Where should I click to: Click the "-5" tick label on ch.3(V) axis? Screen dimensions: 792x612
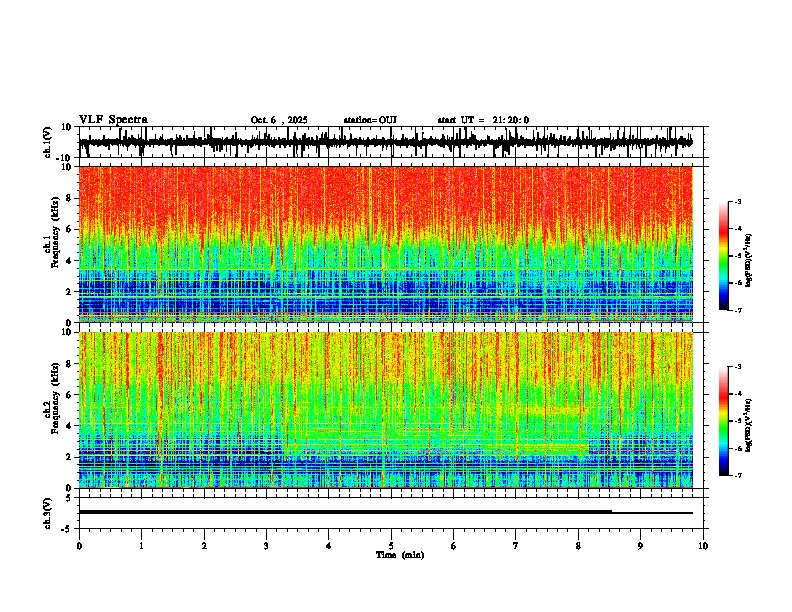(67, 529)
